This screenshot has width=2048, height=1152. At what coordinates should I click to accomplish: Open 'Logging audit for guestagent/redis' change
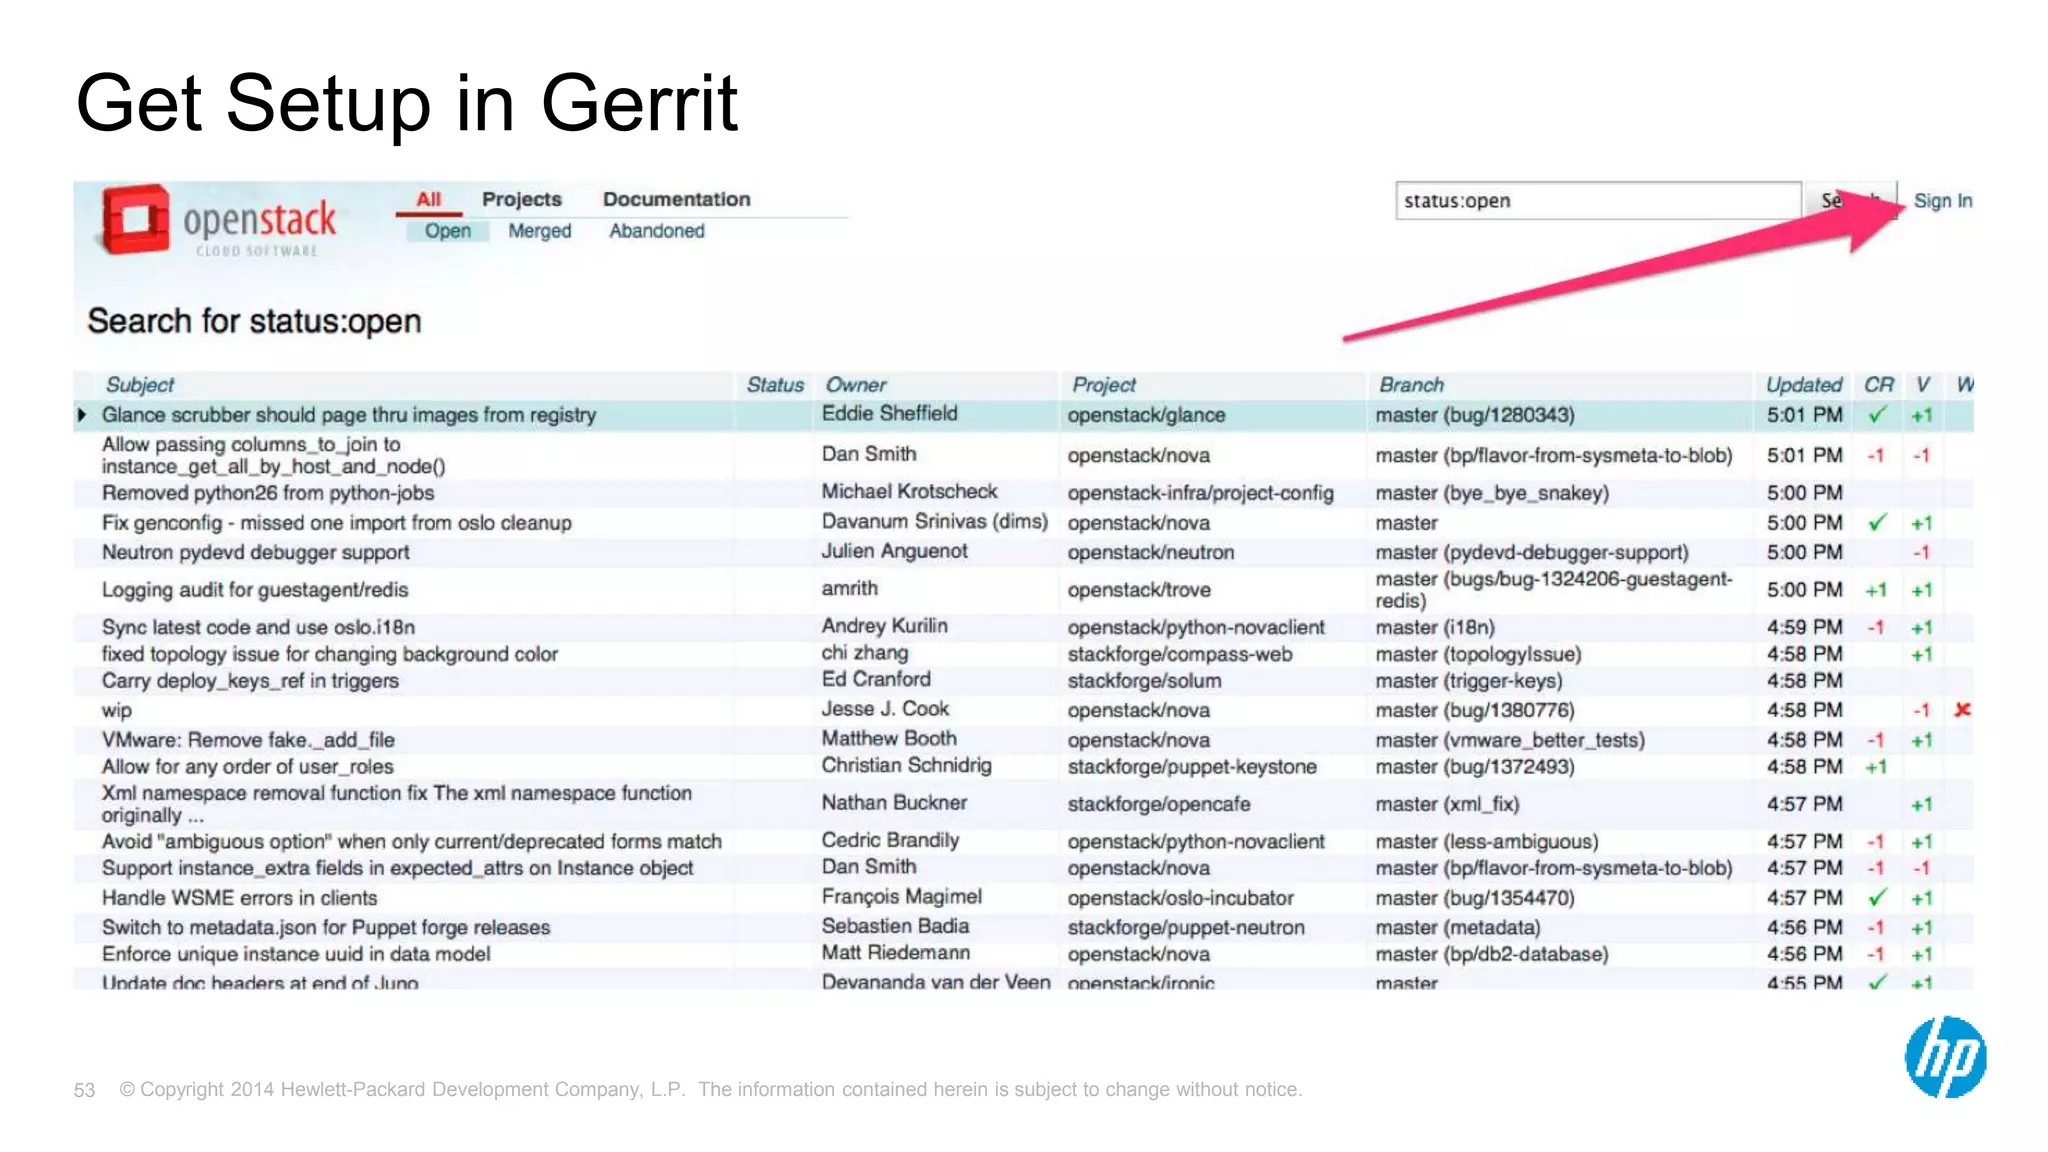(x=255, y=590)
